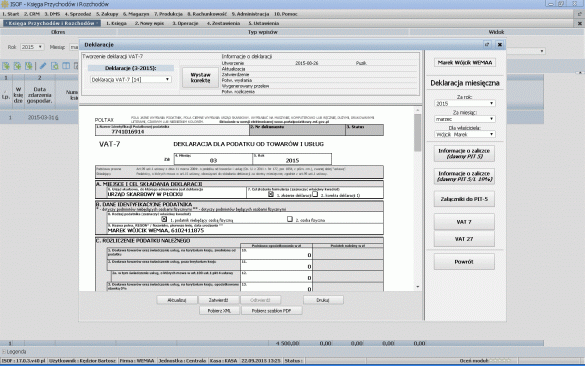Open the 9. Administracja menu
The width and height of the screenshot is (585, 366).
[250, 14]
